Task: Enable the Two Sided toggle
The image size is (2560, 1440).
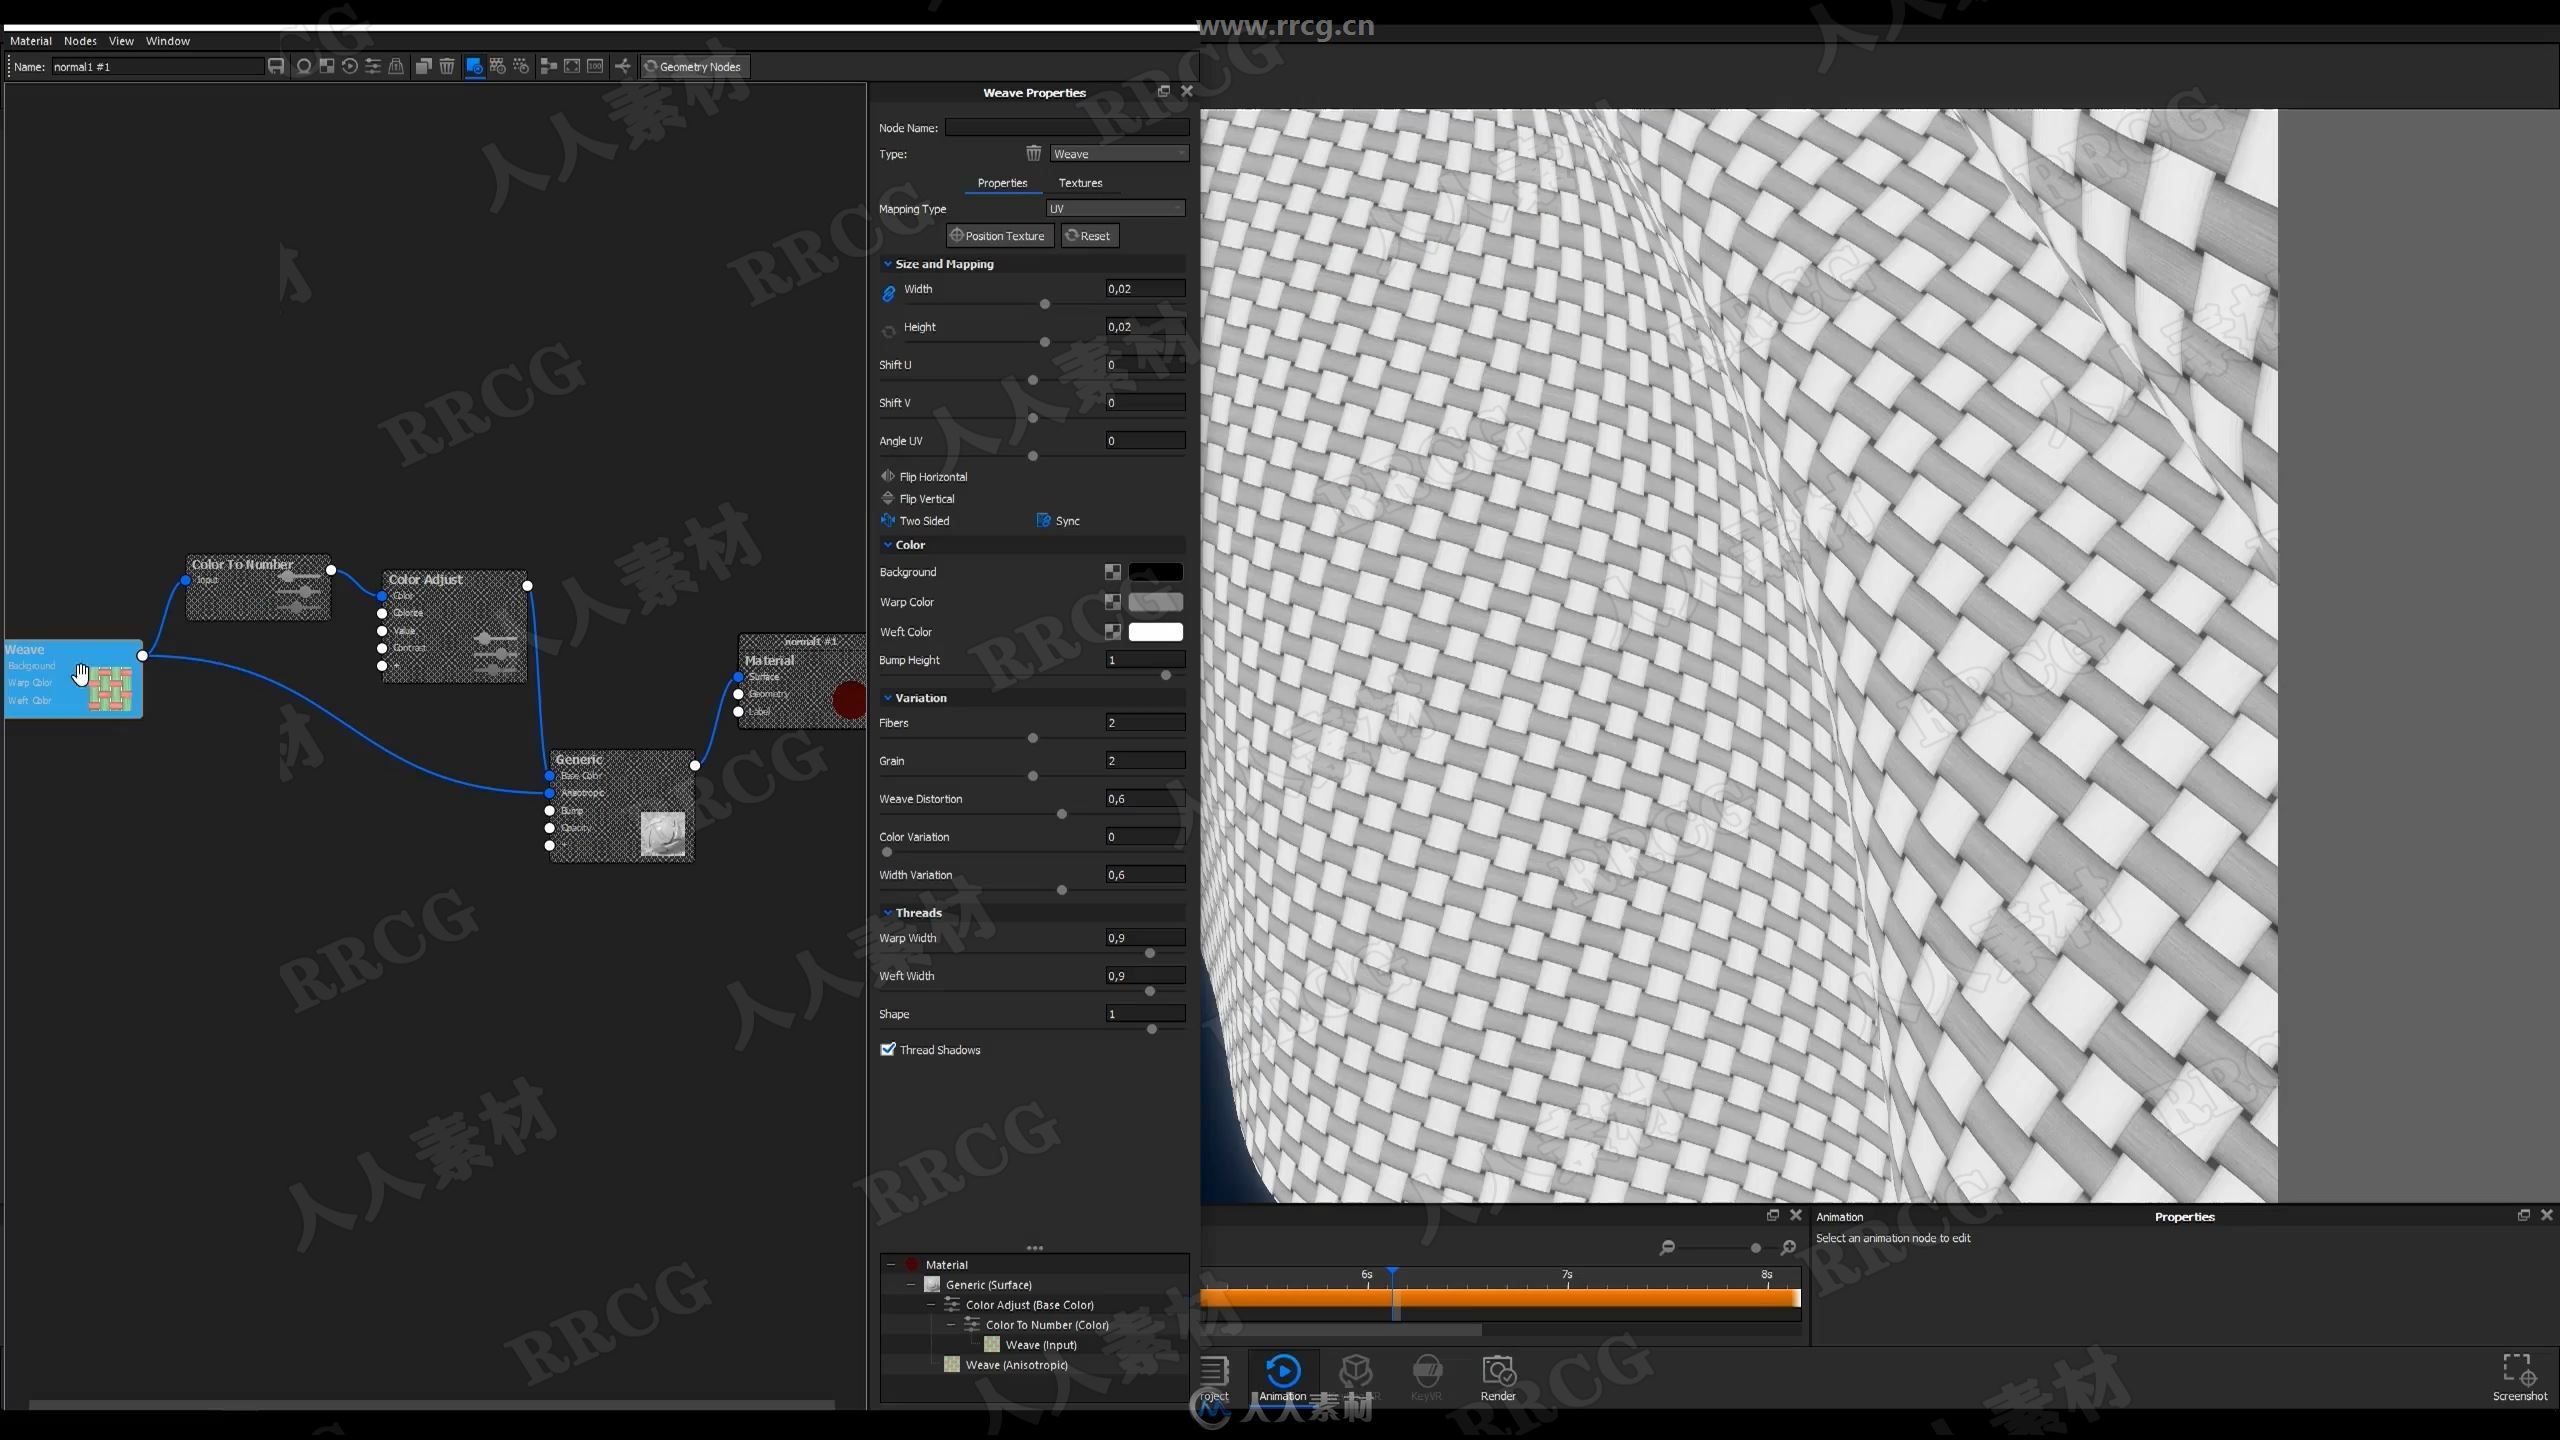Action: click(x=888, y=519)
